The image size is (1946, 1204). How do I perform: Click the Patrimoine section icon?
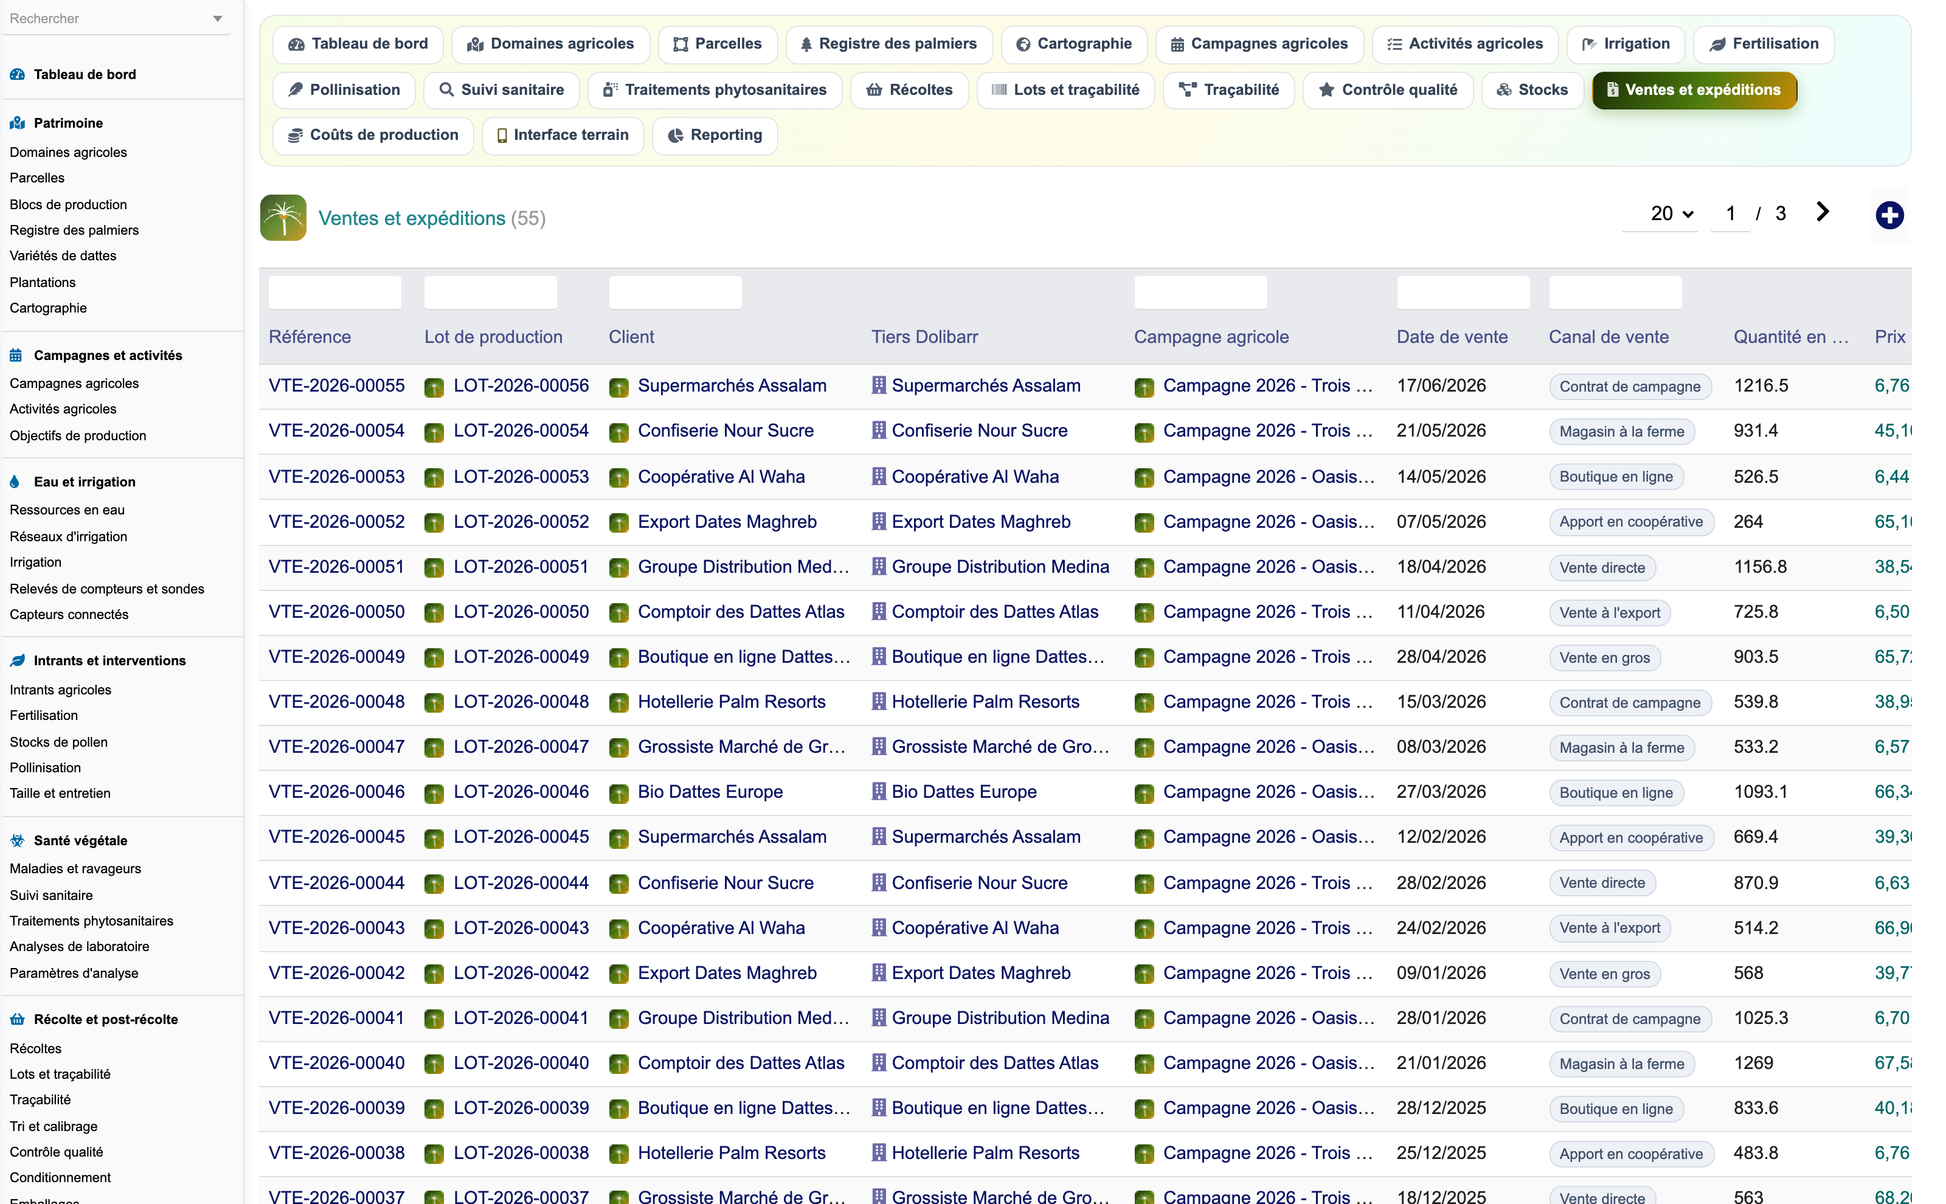[x=17, y=123]
